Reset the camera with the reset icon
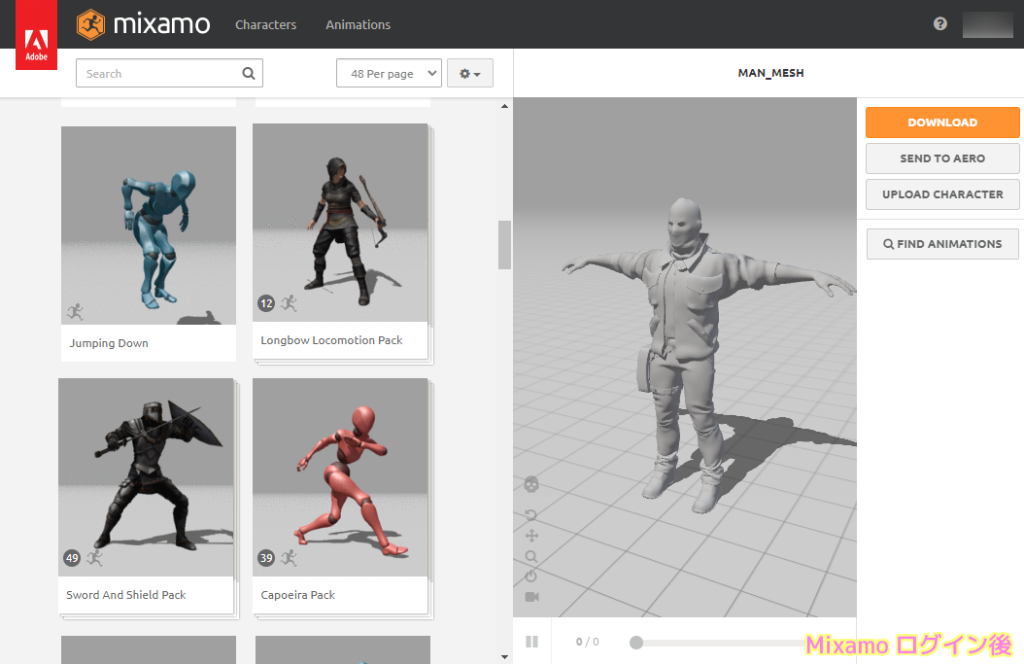Screen dimensions: 1024x664 click(531, 576)
